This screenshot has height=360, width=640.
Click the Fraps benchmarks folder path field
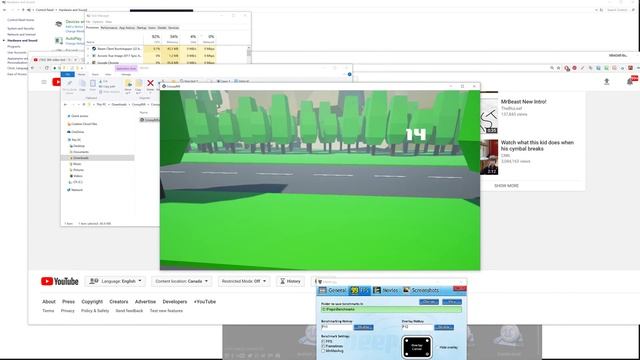tap(391, 309)
